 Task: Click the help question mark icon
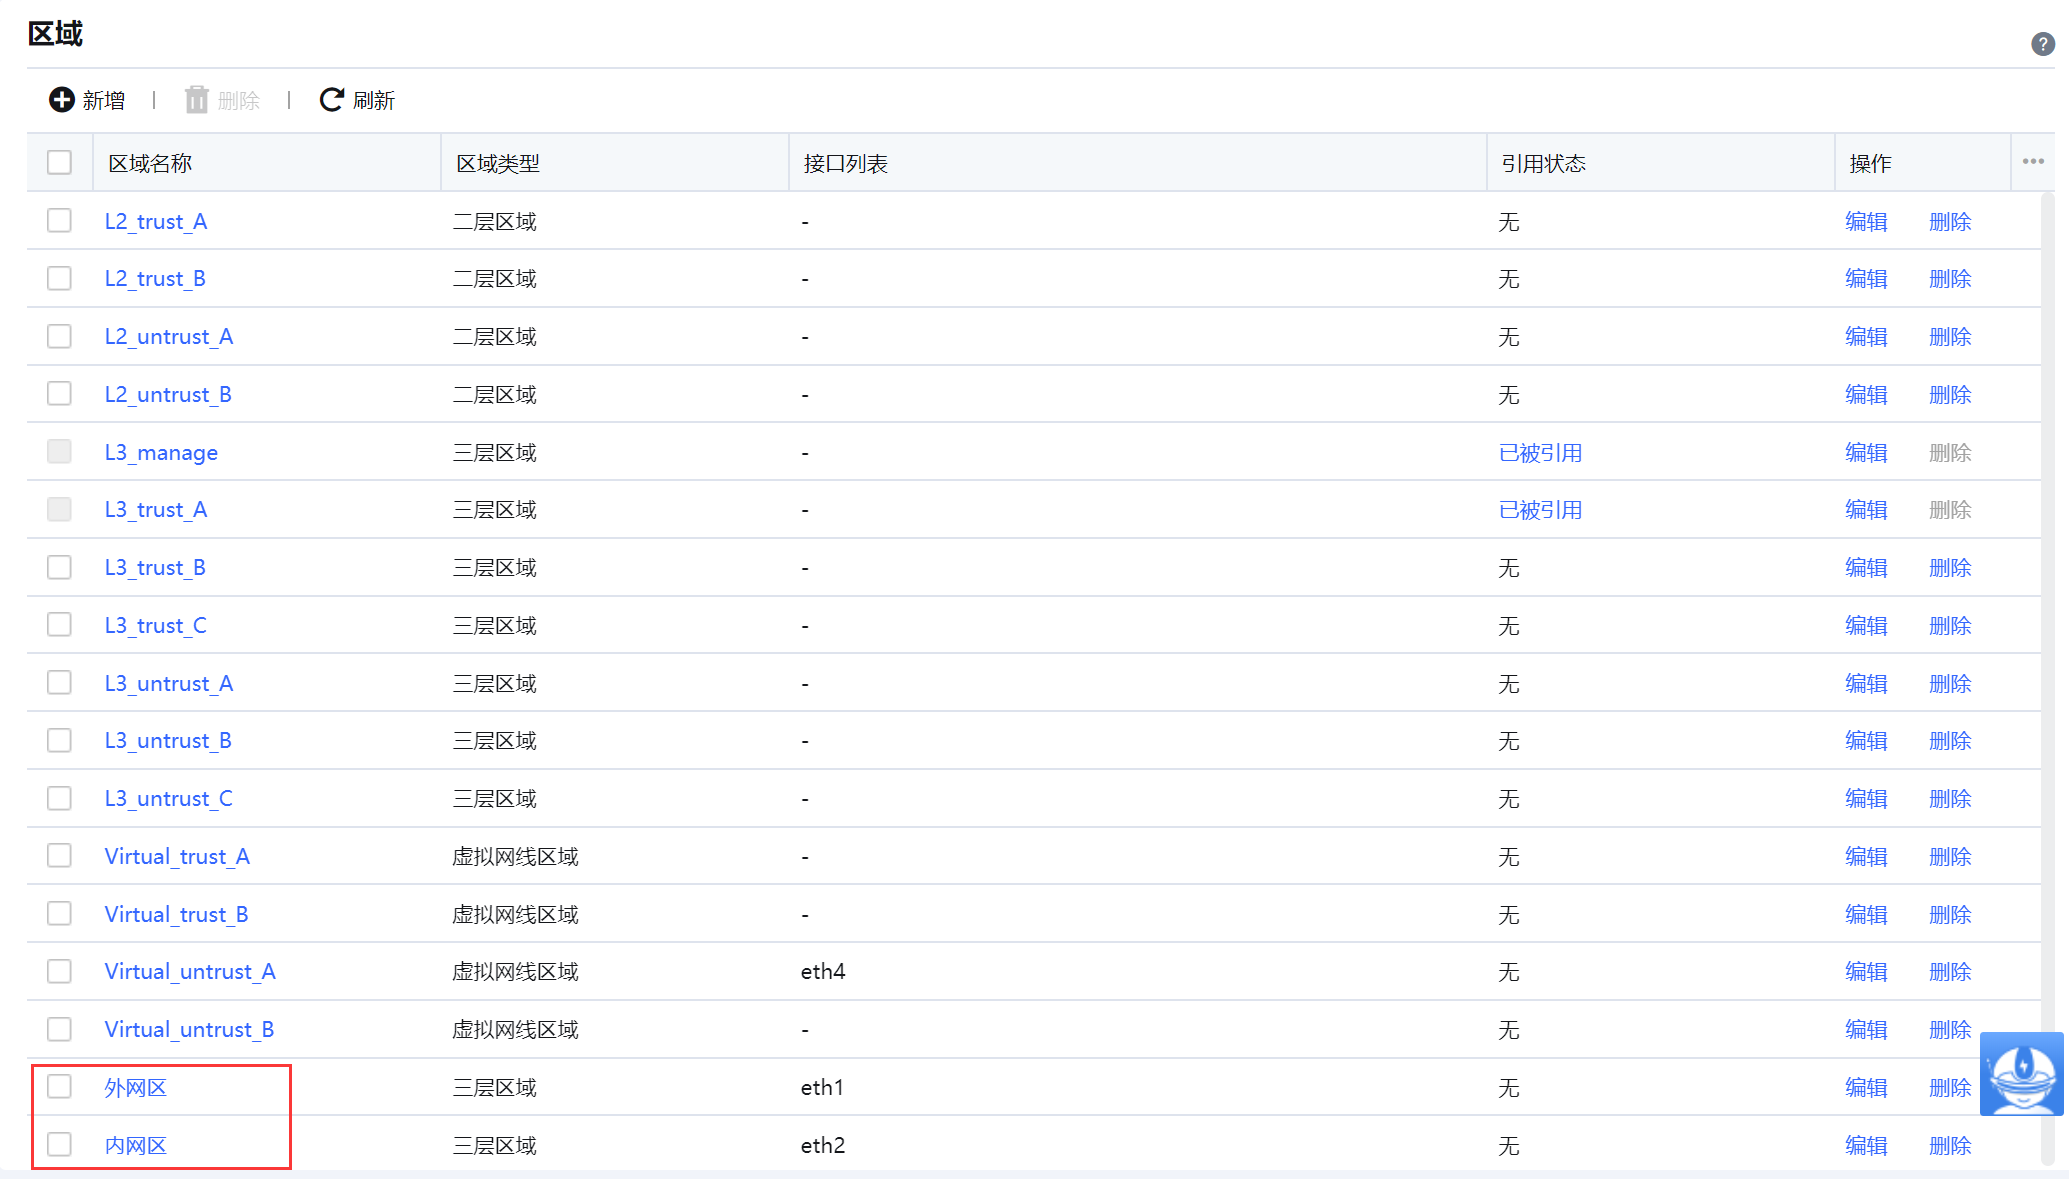(x=2042, y=44)
